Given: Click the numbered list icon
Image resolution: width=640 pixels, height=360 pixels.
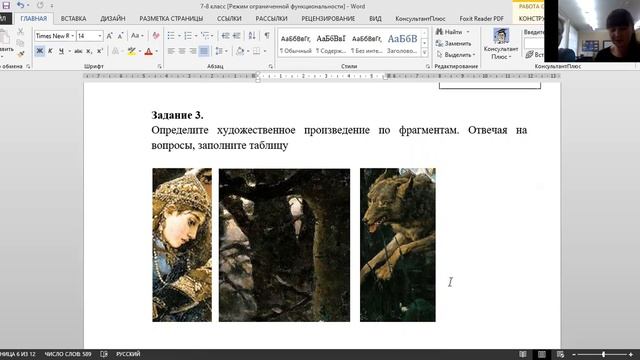Looking at the screenshot, I should 188,36.
